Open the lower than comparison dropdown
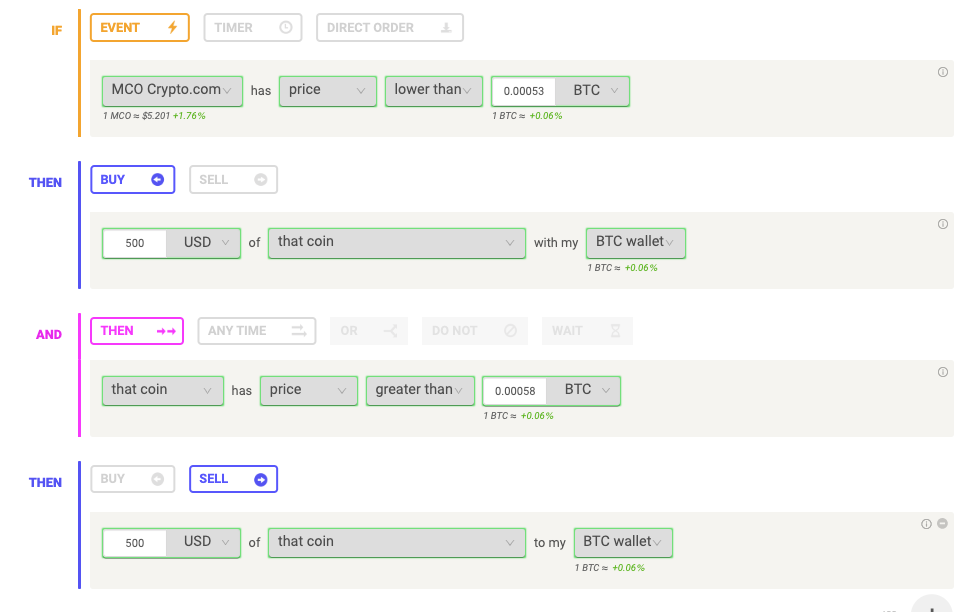Image resolution: width=977 pixels, height=612 pixels. pos(434,91)
